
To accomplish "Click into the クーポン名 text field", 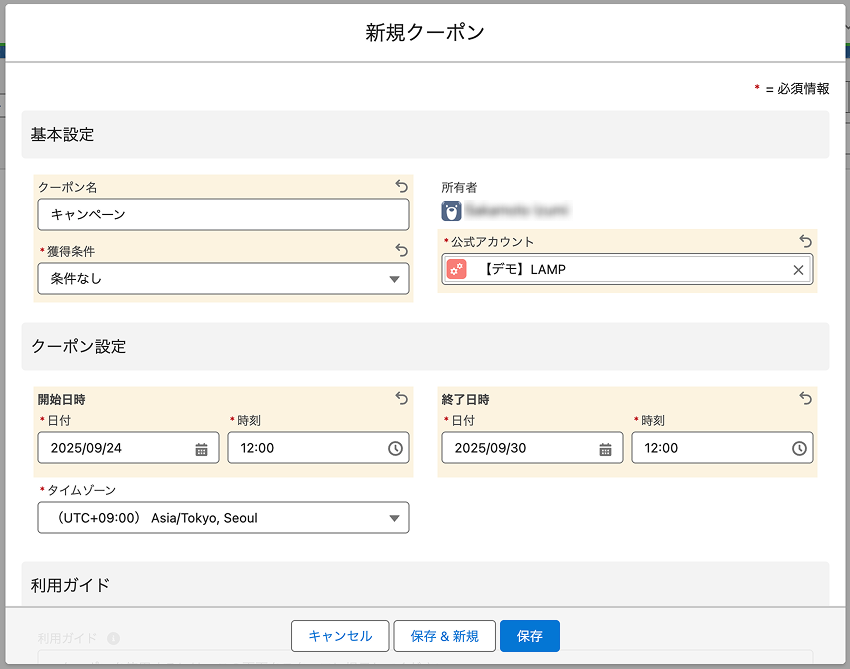I will coord(223,215).
